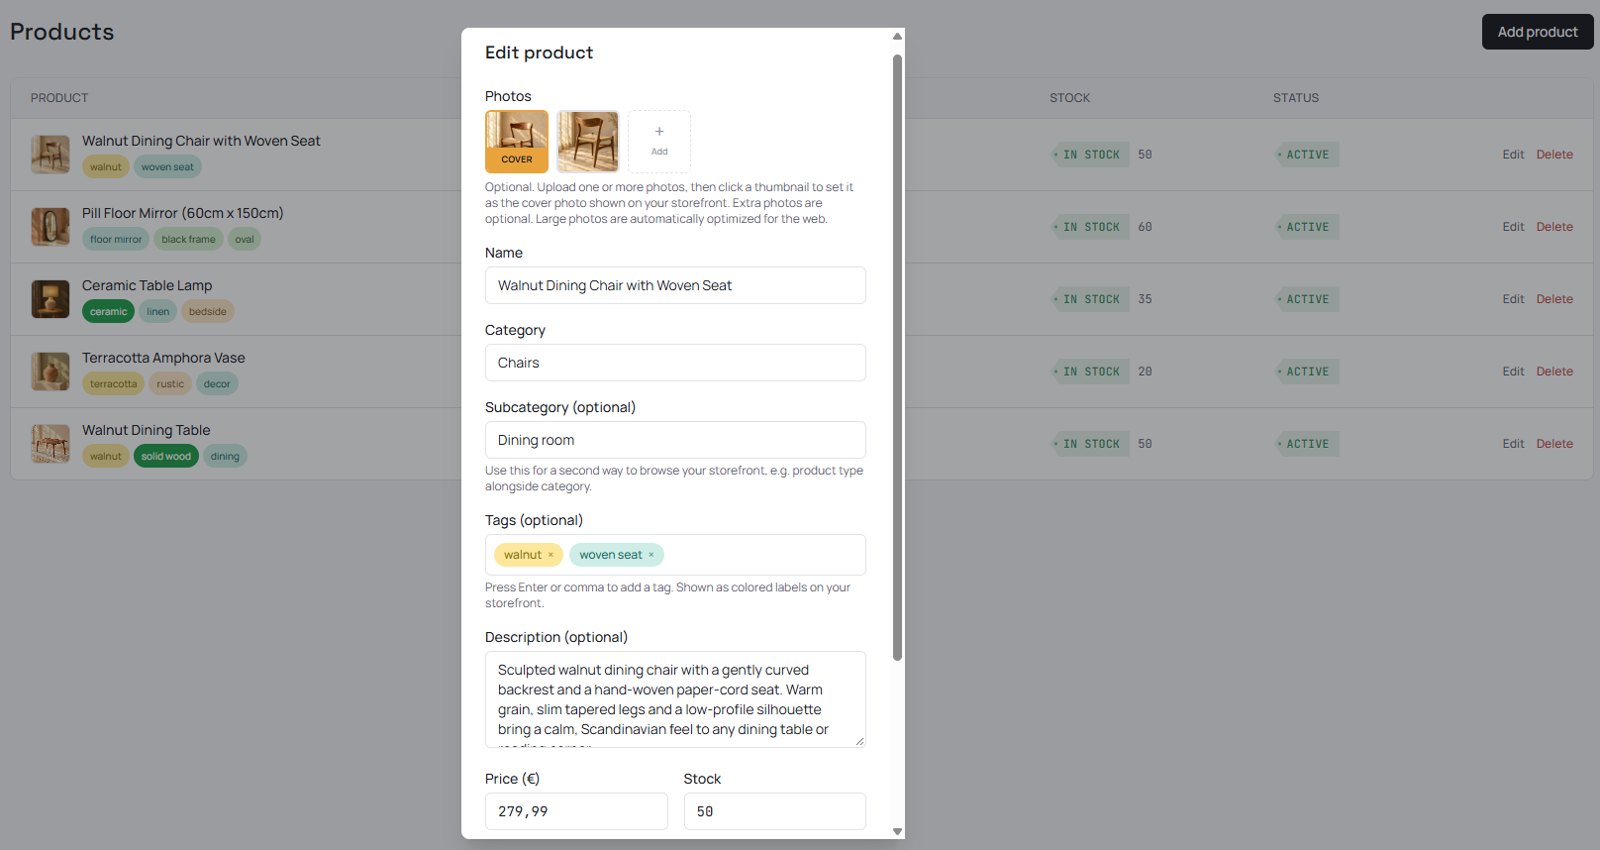Edit the Walnut Dining Chair product
This screenshot has width=1600, height=850.
pos(1513,155)
